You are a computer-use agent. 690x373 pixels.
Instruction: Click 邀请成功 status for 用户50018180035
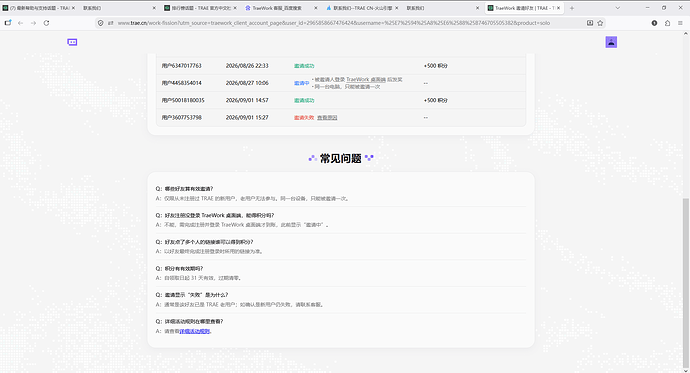click(x=304, y=100)
